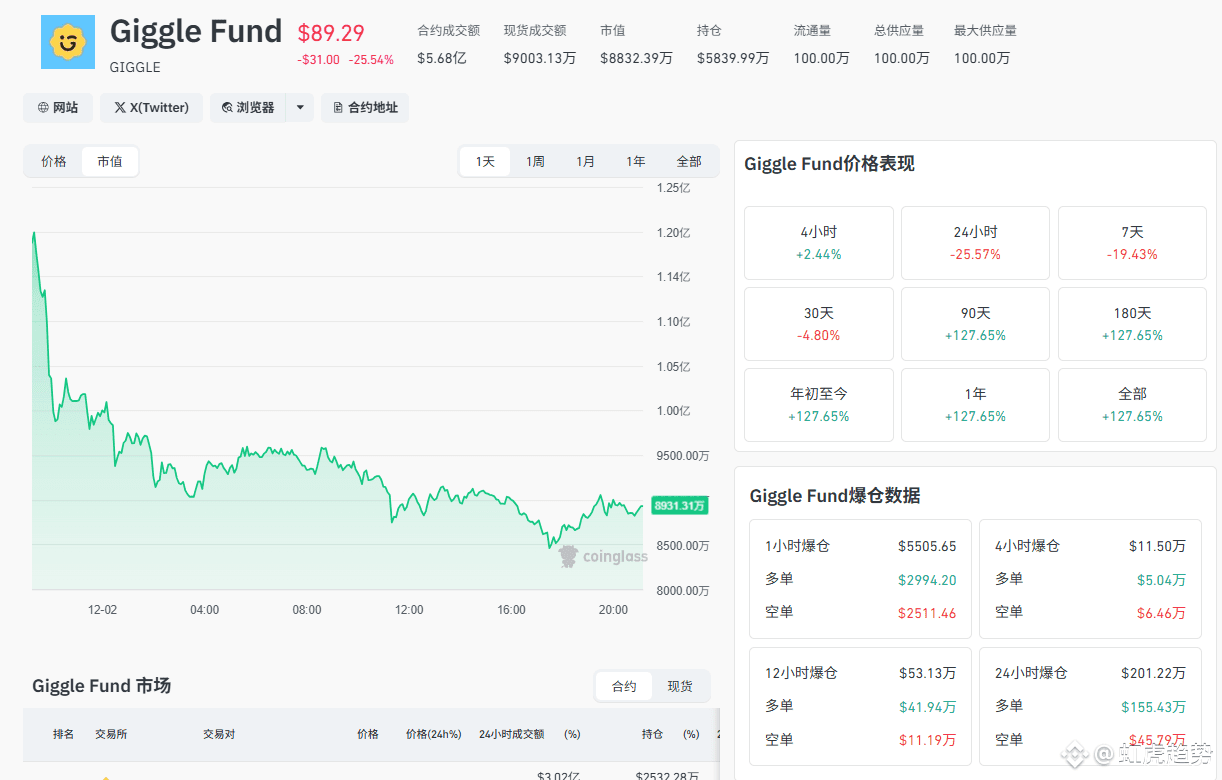Select the 1周 time range
This screenshot has width=1222, height=780.
click(x=535, y=161)
